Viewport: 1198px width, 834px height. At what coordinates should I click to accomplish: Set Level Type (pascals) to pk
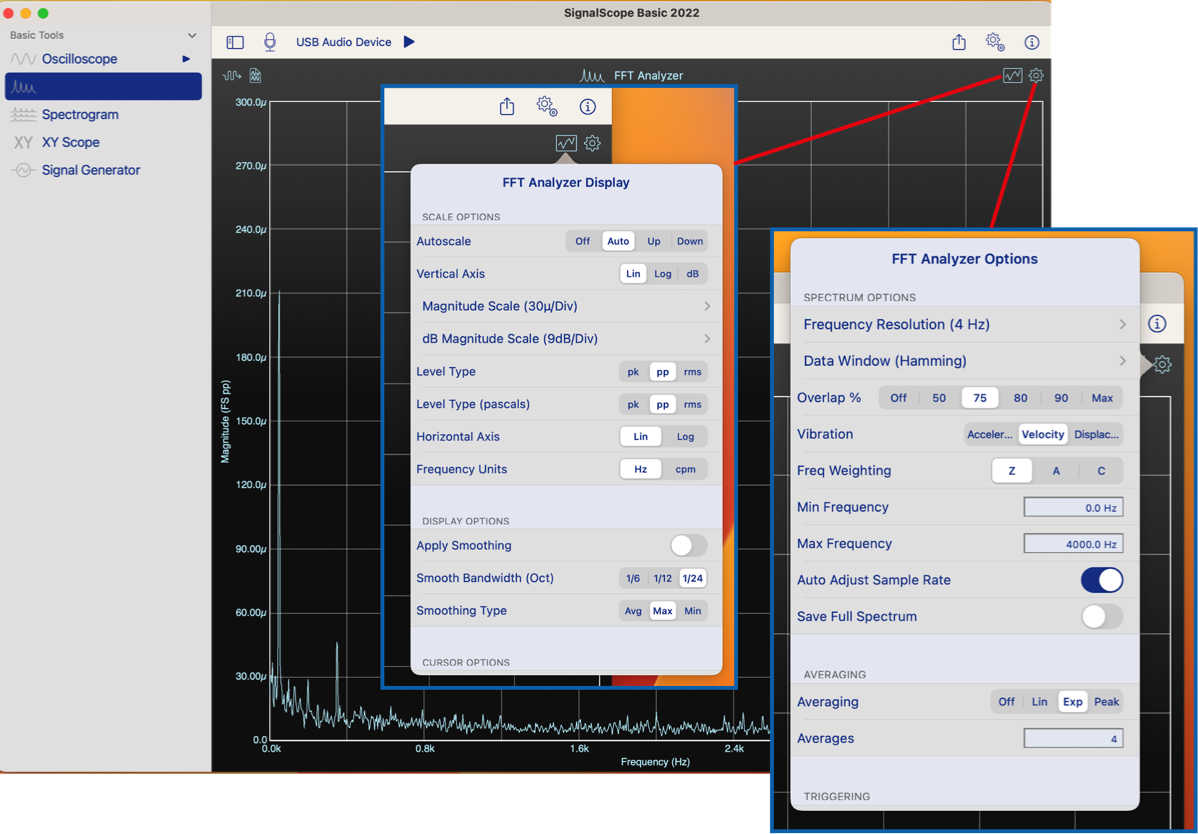point(633,405)
